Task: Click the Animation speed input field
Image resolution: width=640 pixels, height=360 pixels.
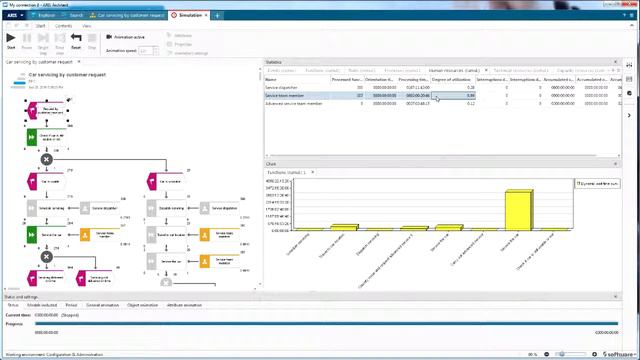Action: [x=145, y=51]
